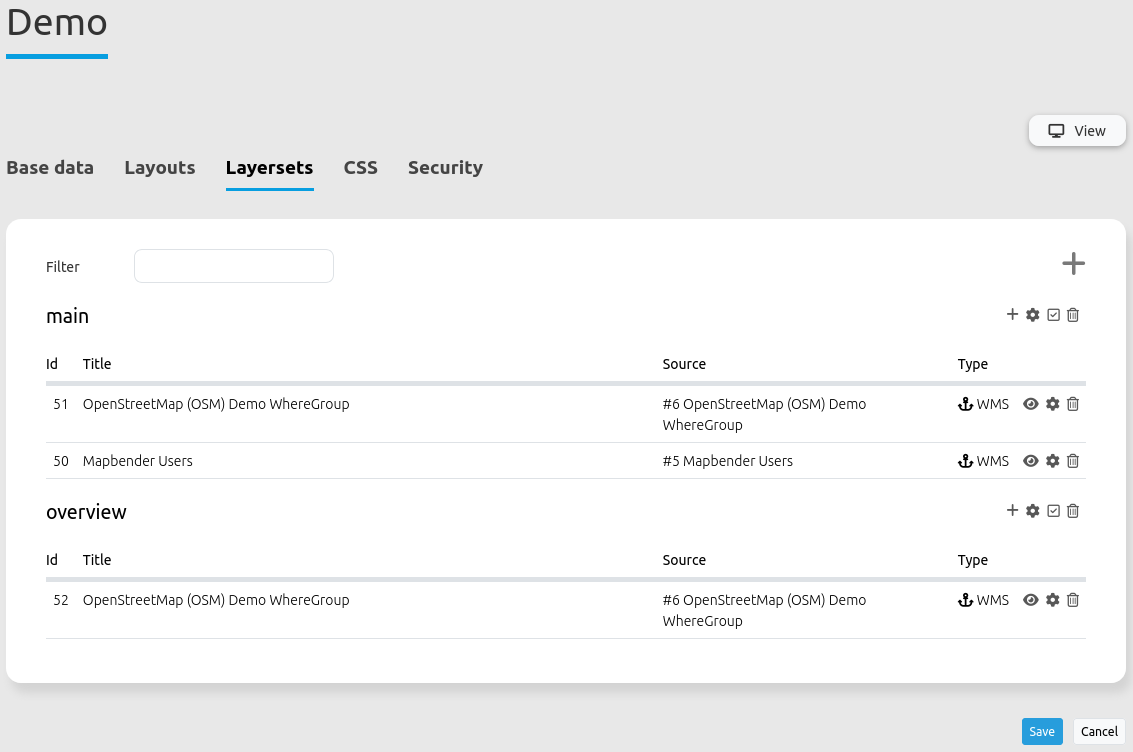Toggle visibility of instance 51 OpenStreetMap
Viewport: 1133px width, 752px height.
[x=1031, y=404]
